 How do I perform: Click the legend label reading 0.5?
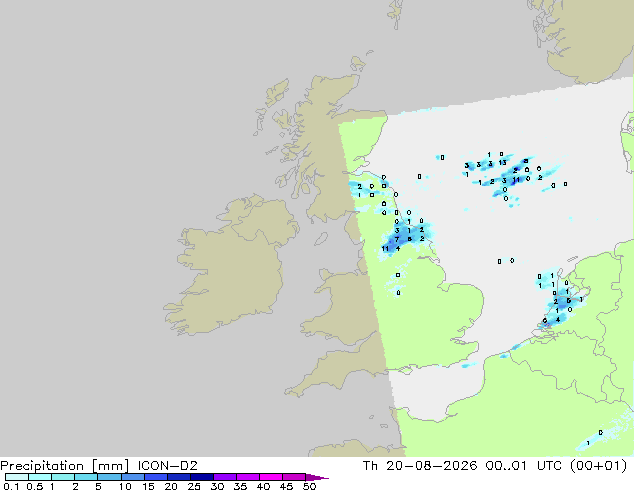(35, 486)
